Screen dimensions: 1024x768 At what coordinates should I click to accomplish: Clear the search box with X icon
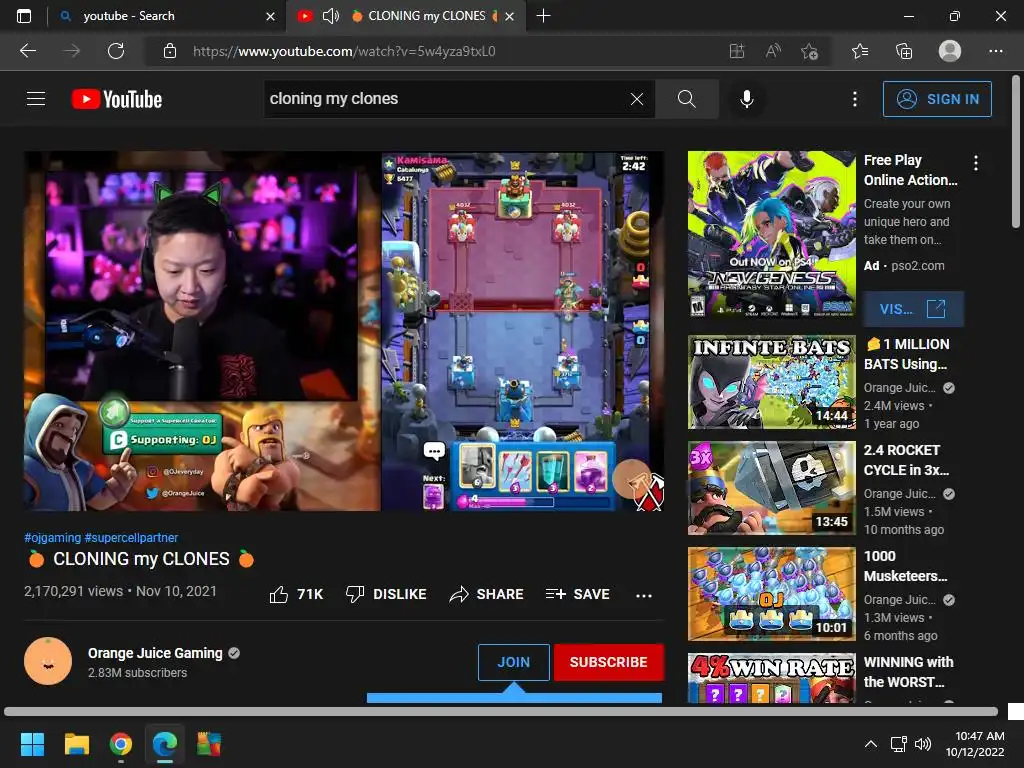pyautogui.click(x=637, y=99)
